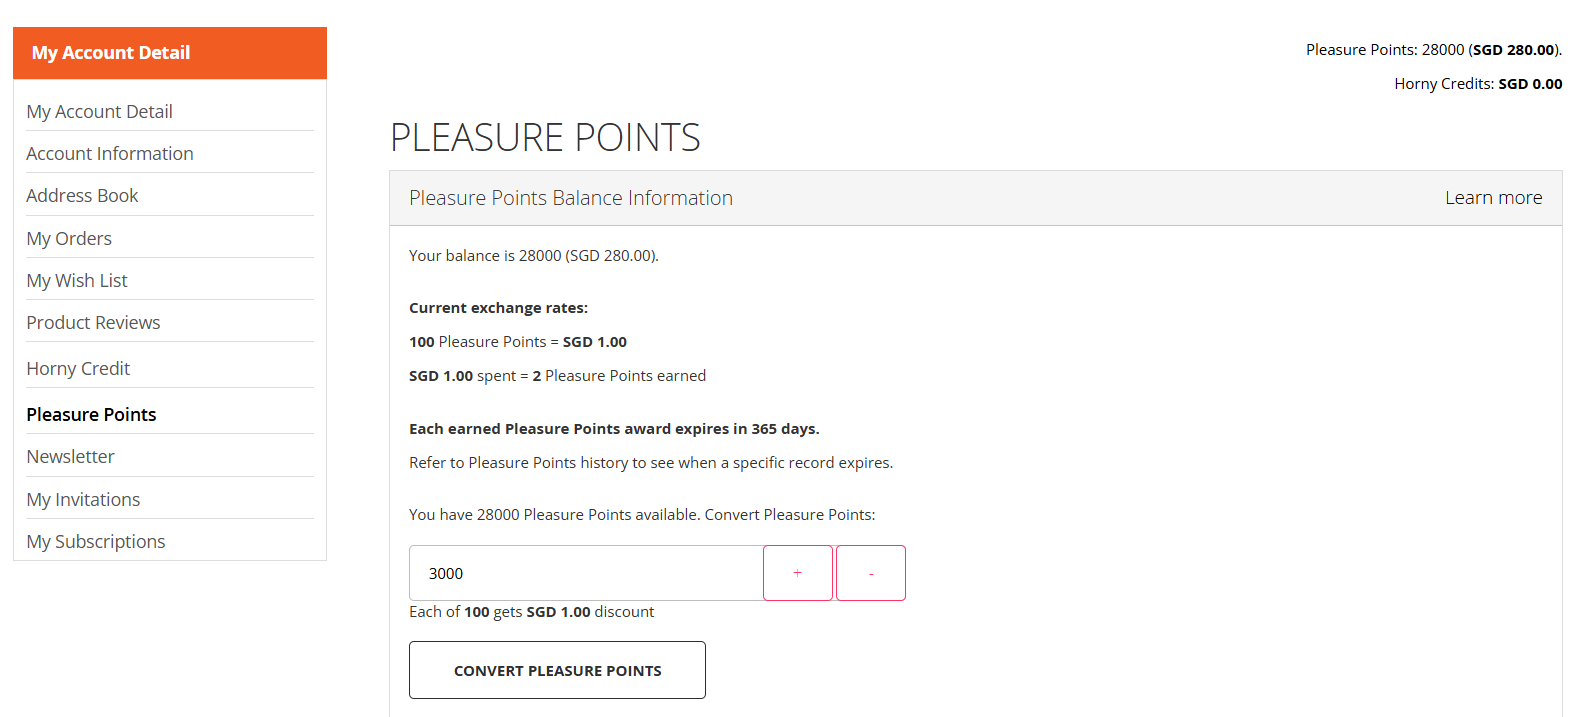Click the Convert Pleasure Points button

[557, 670]
